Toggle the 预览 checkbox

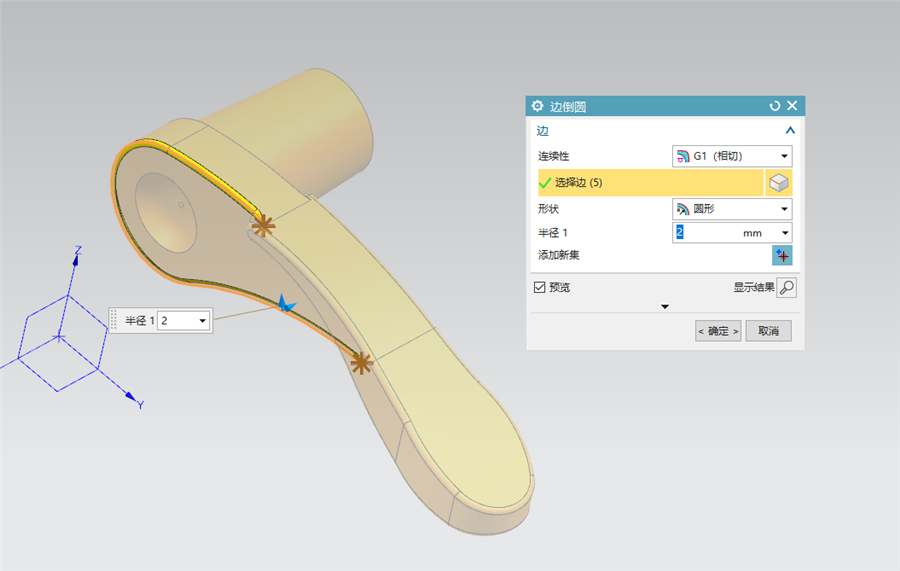pyautogui.click(x=540, y=287)
